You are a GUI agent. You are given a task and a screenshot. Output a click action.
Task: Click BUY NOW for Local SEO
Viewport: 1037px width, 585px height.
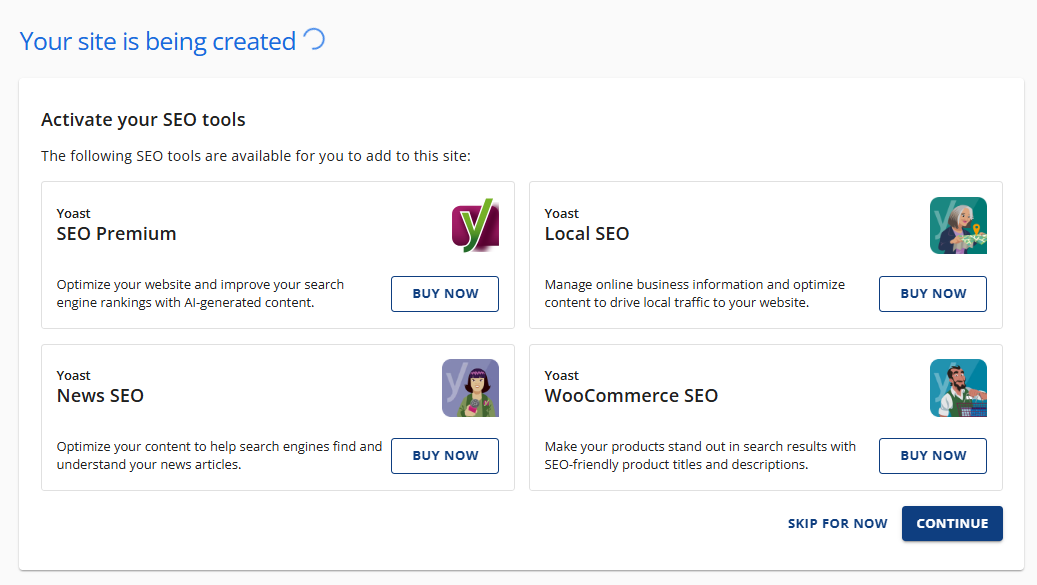932,293
